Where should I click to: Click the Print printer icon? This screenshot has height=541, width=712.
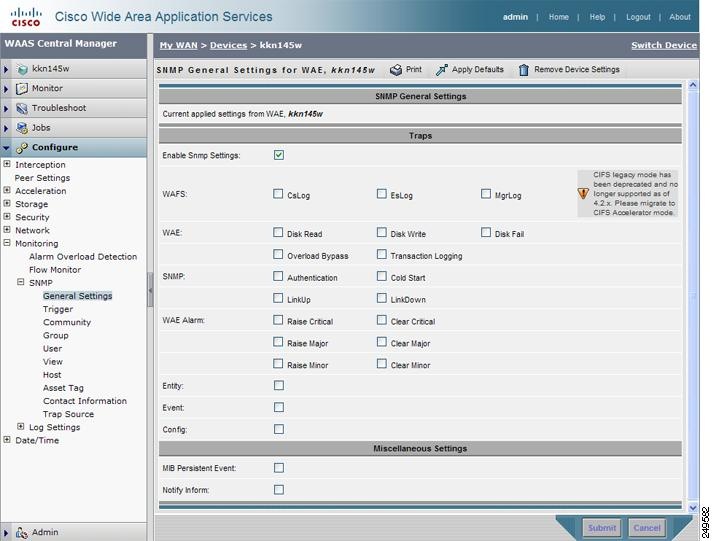point(396,70)
